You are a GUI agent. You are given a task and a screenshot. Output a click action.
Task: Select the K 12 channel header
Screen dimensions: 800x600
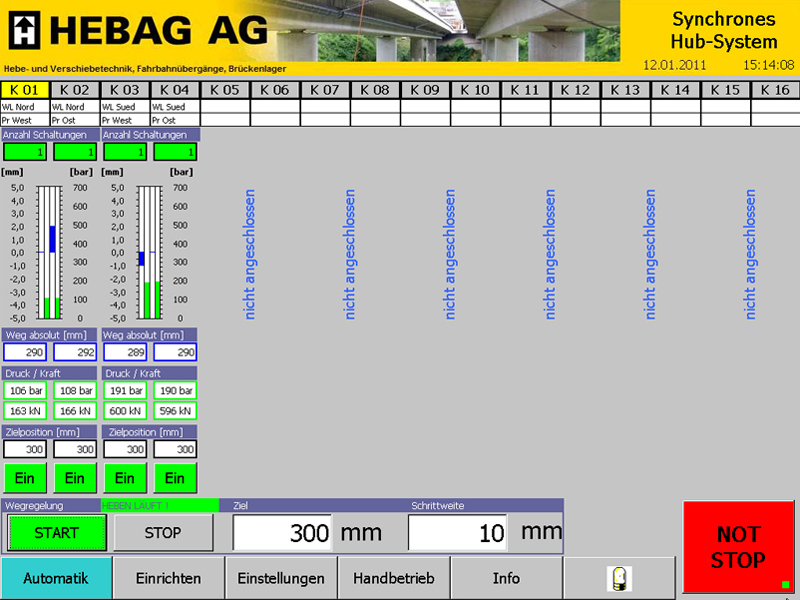click(x=575, y=90)
